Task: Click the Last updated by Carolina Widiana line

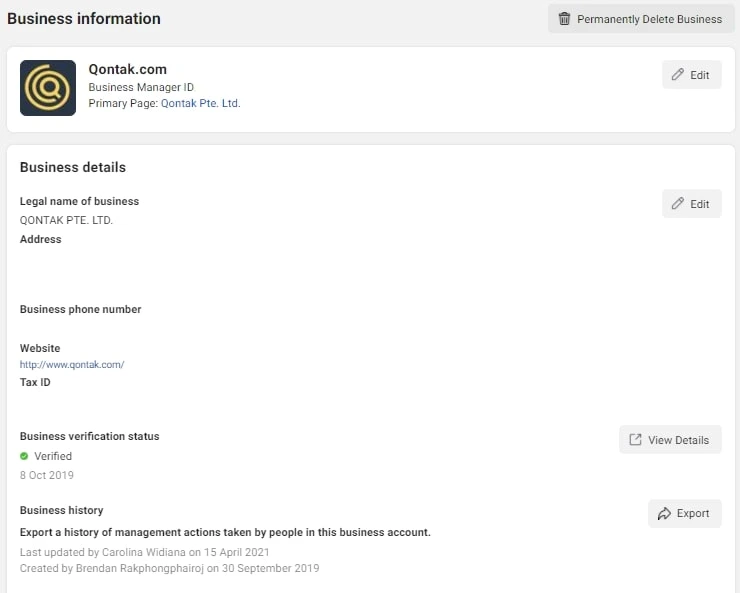Action: pos(144,552)
